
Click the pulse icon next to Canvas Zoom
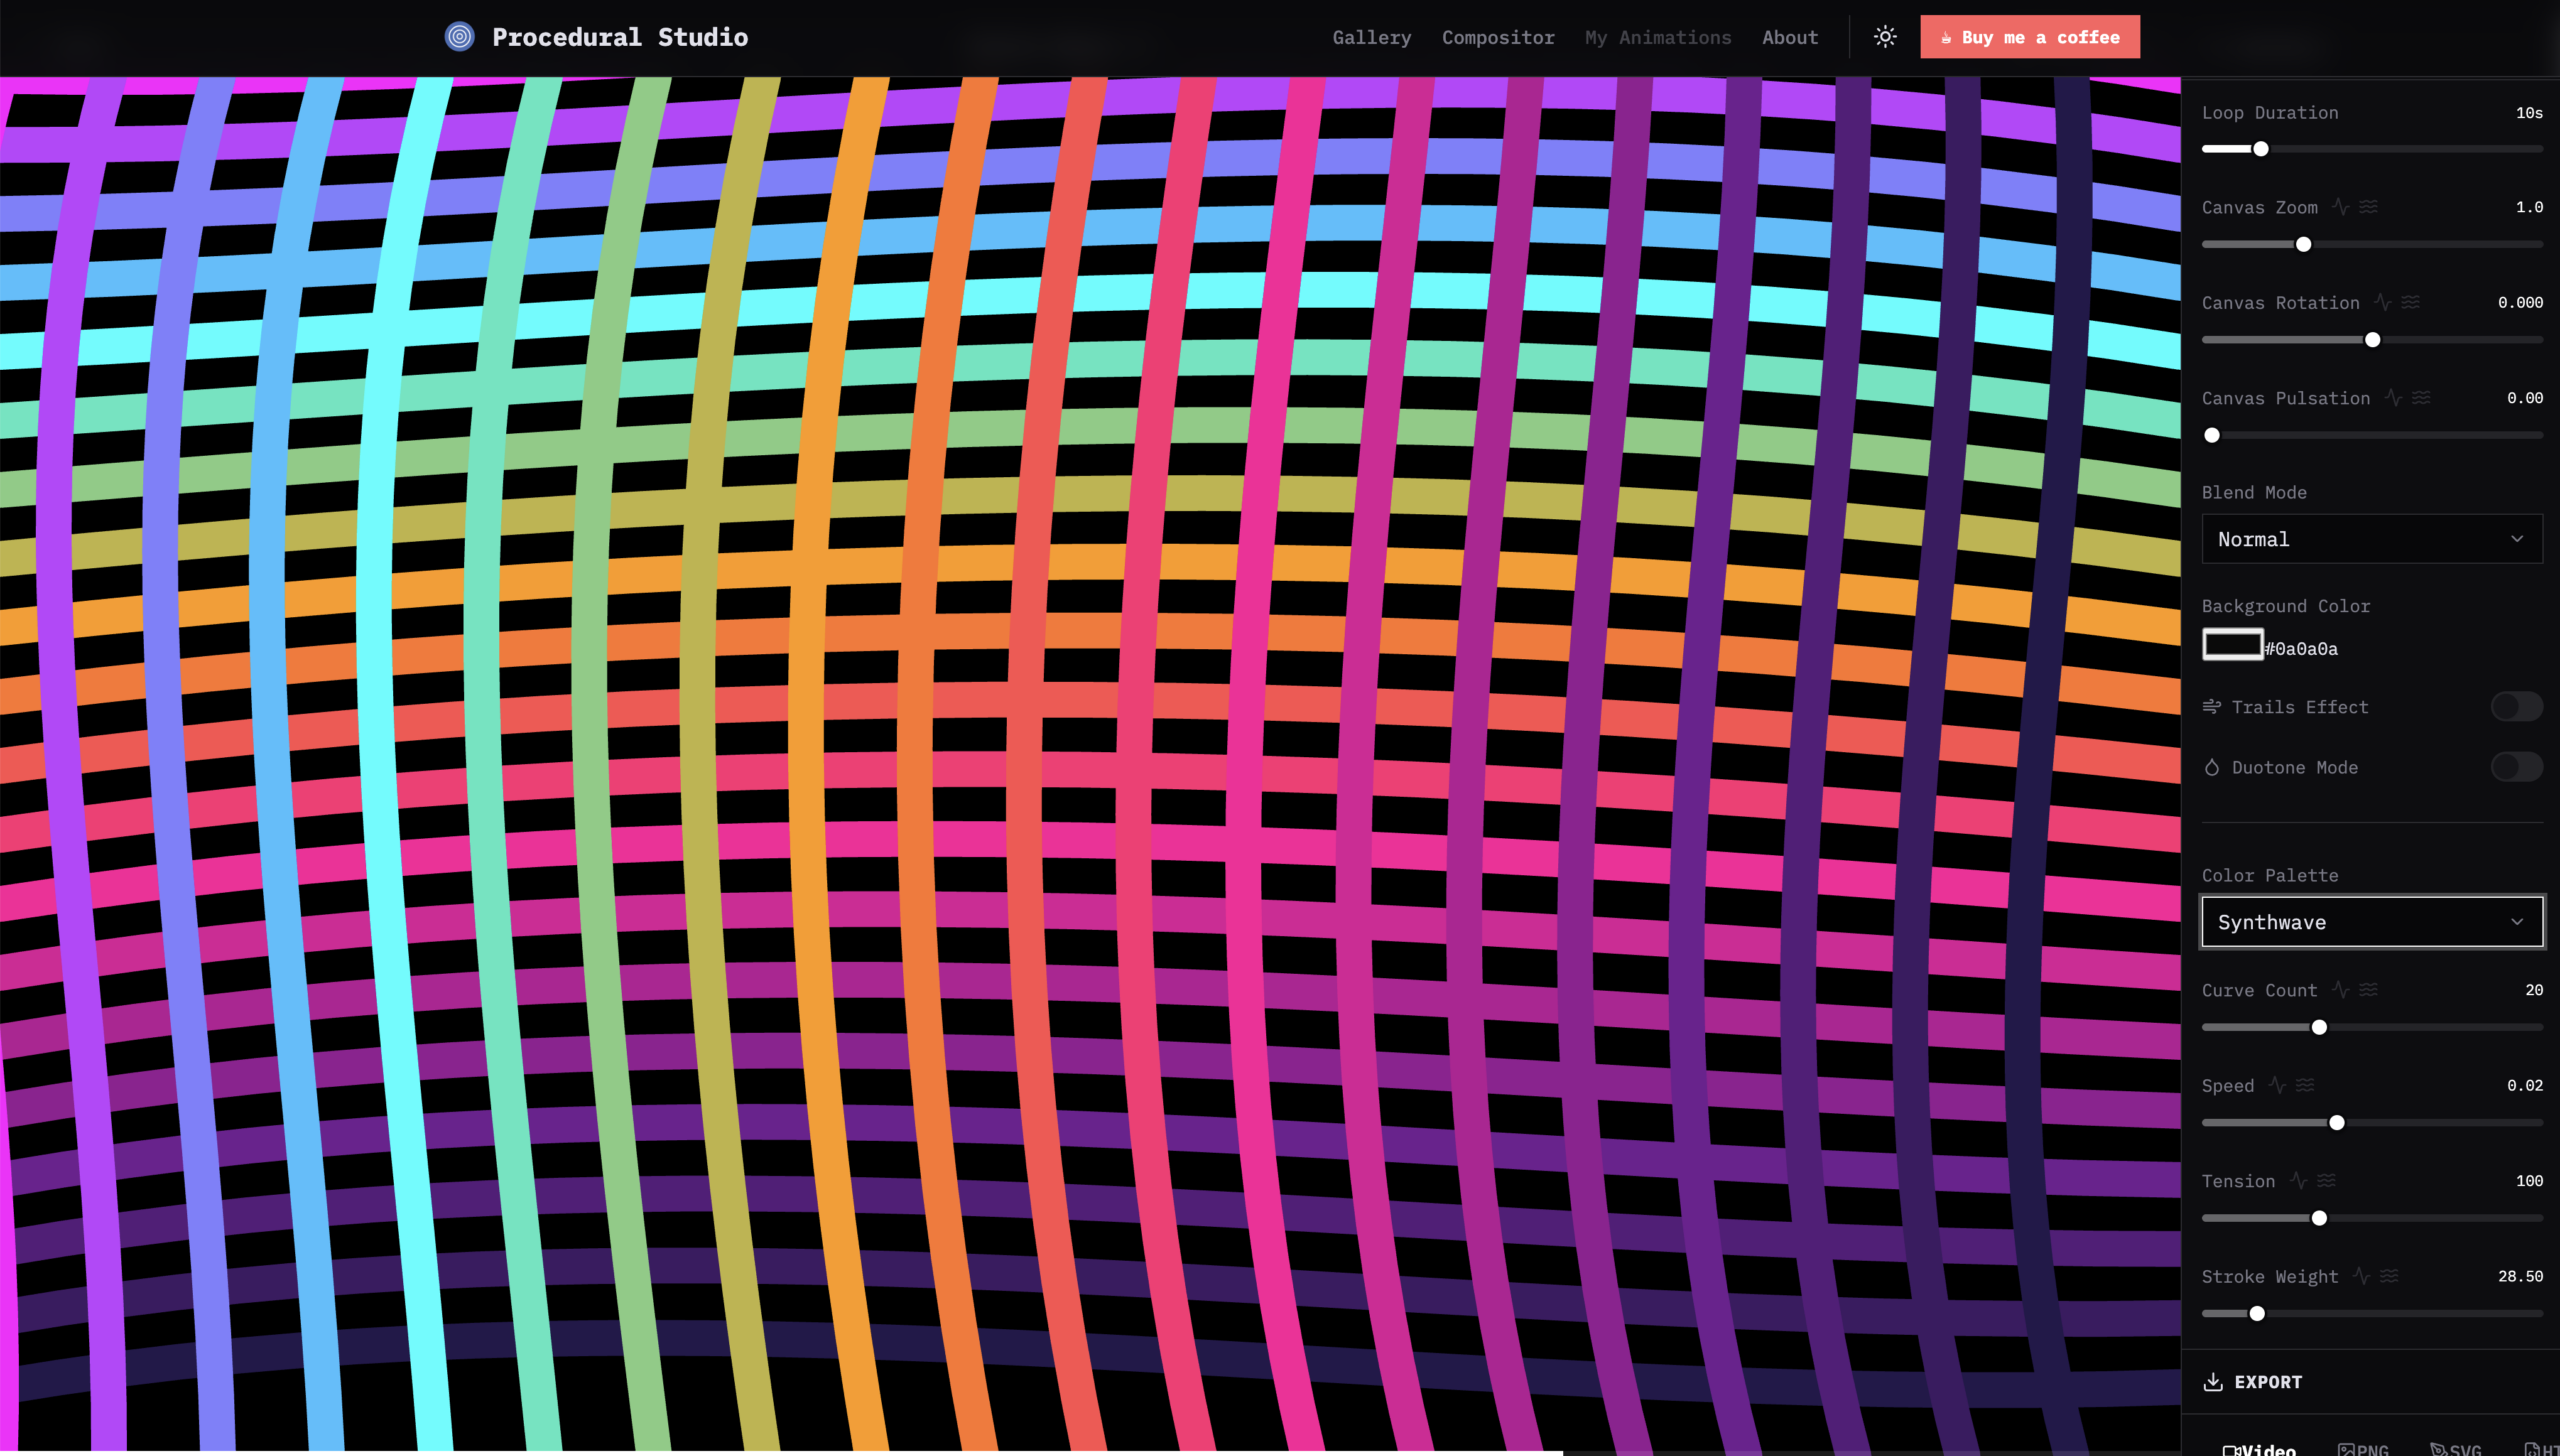[x=2341, y=207]
